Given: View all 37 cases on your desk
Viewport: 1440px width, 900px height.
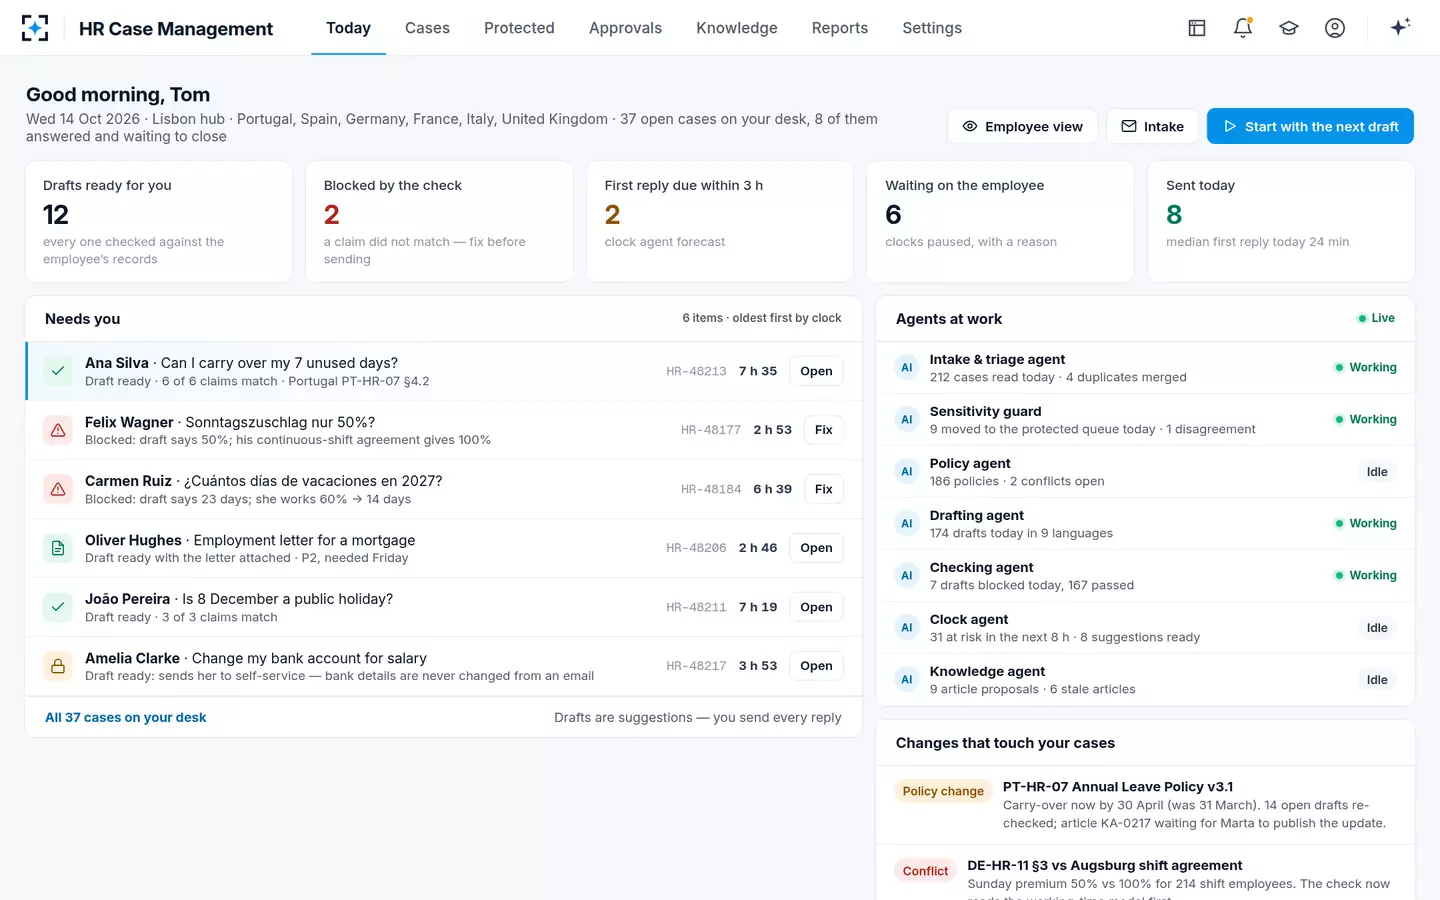Looking at the screenshot, I should click(x=126, y=717).
